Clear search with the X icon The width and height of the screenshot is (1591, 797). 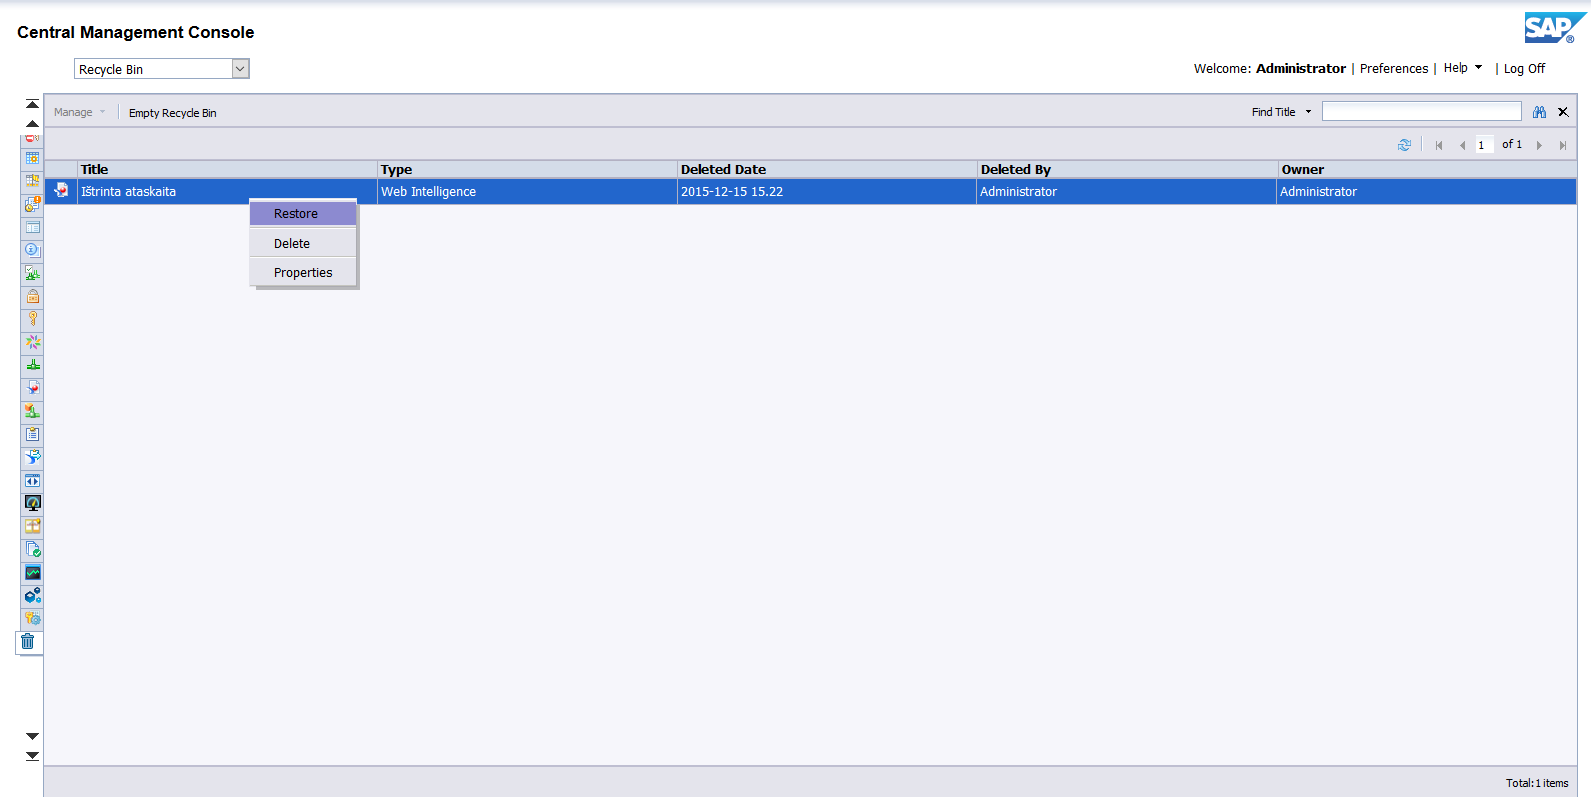[x=1563, y=112]
